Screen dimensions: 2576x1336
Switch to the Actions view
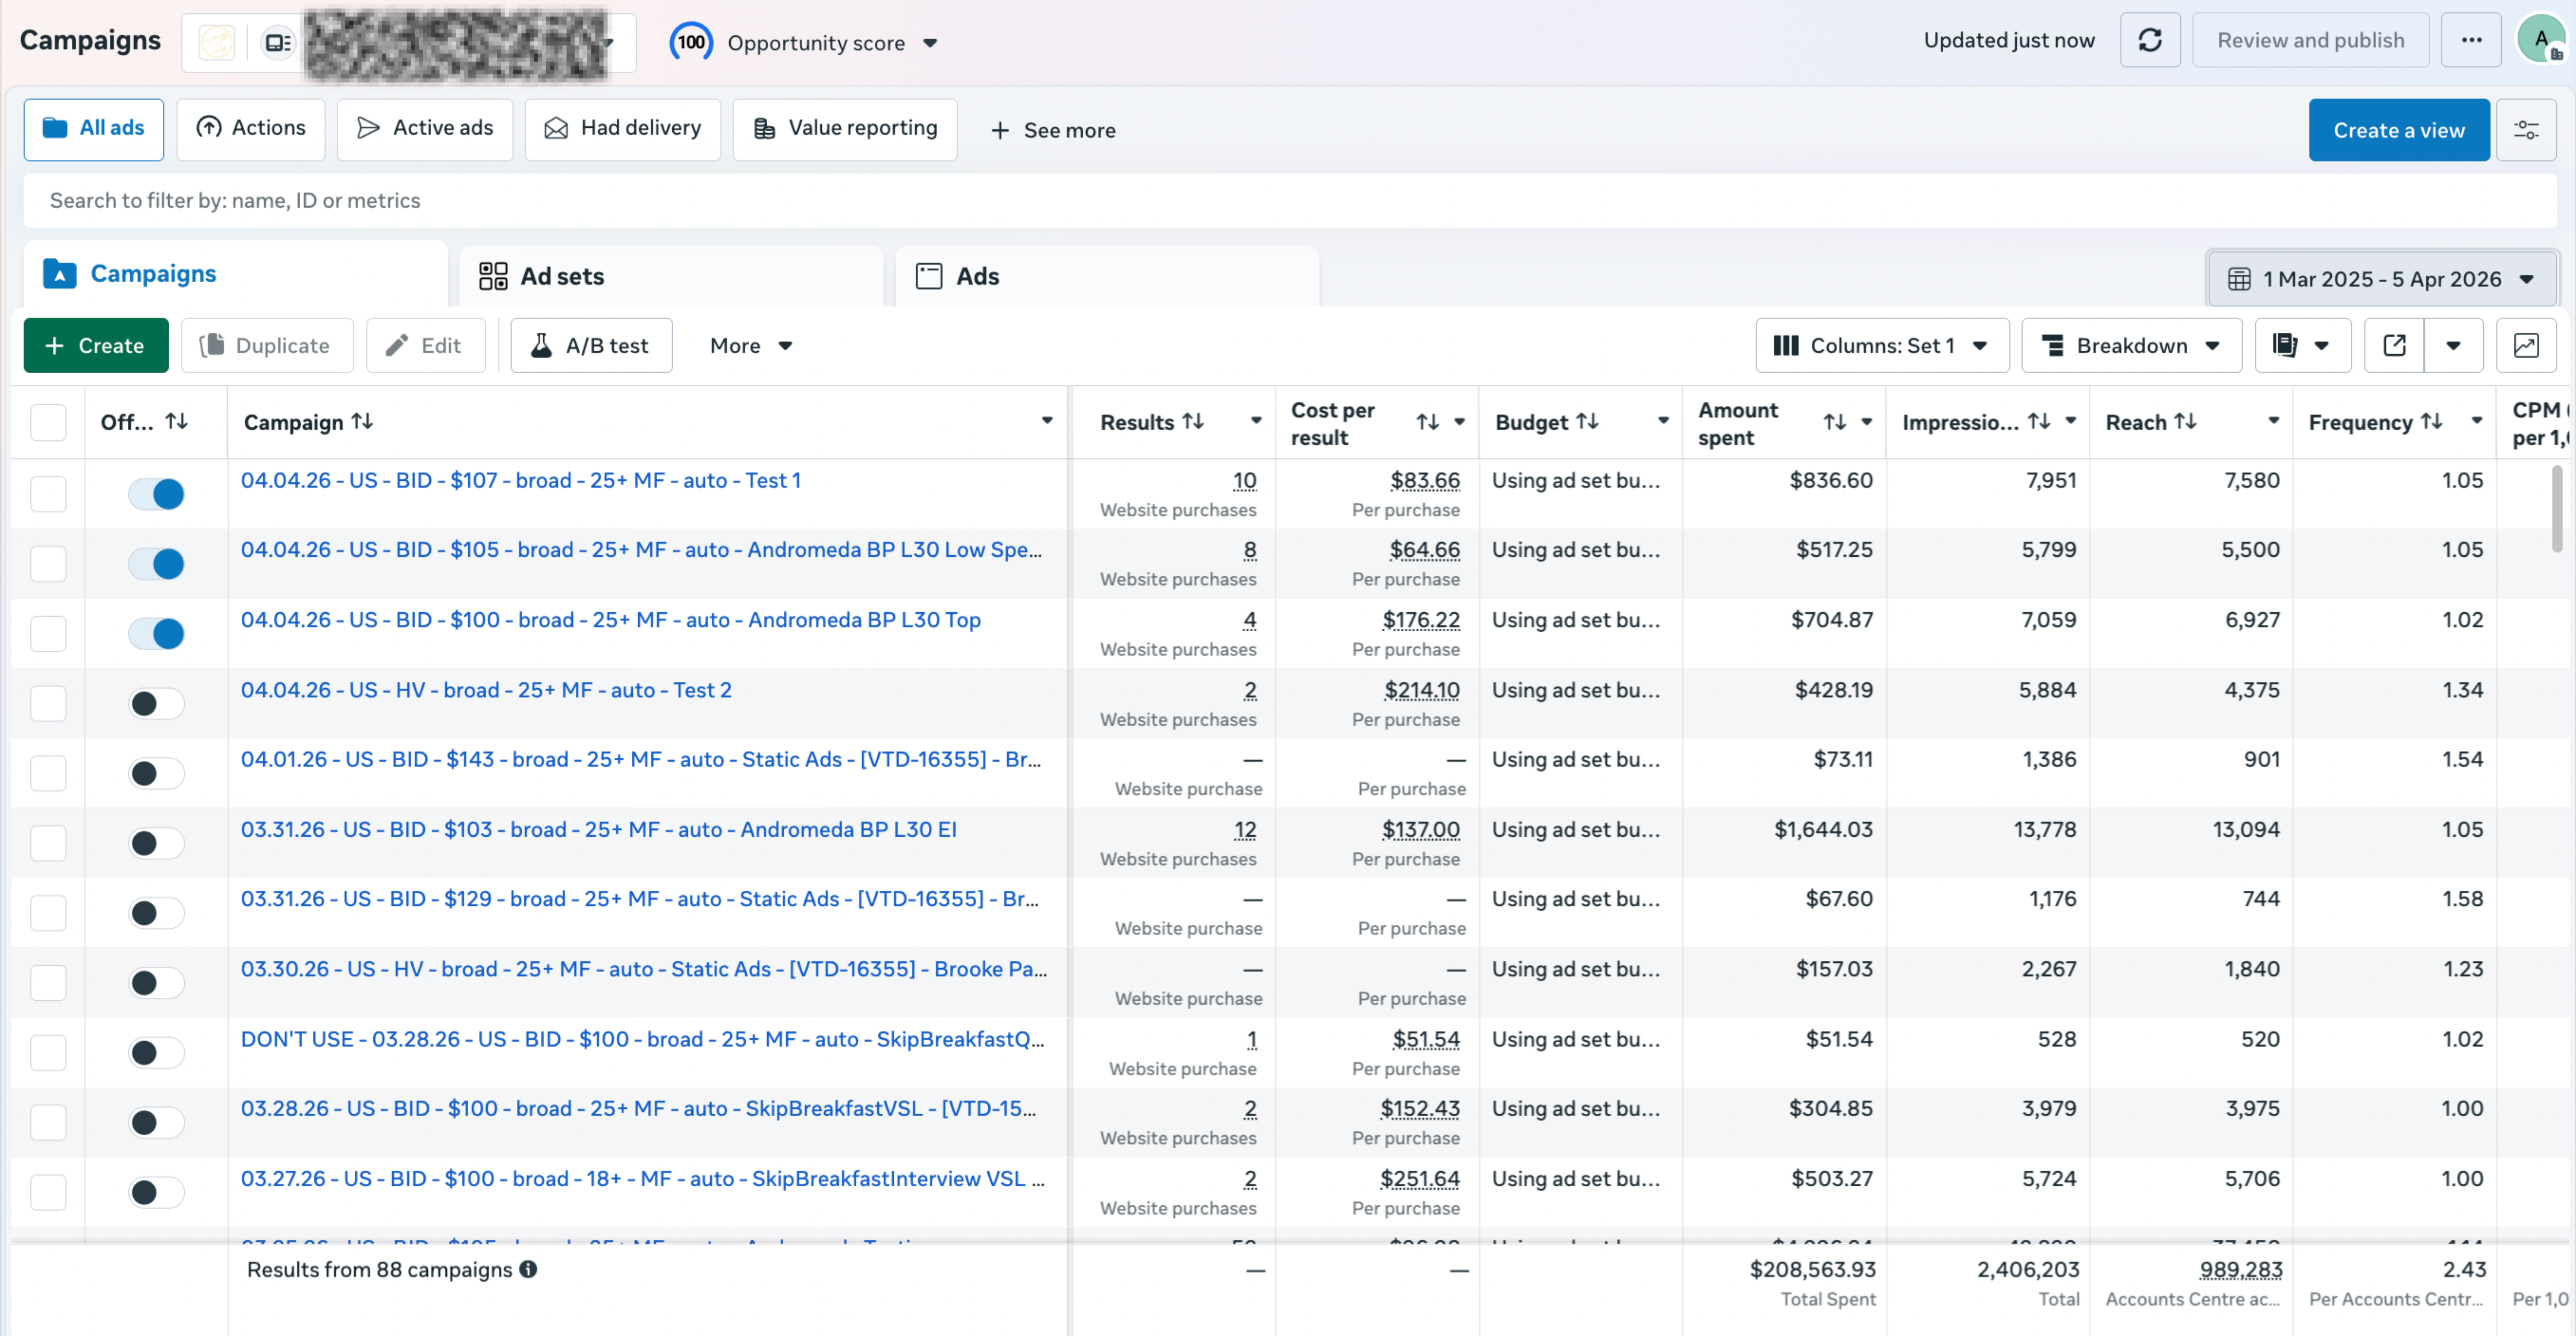pyautogui.click(x=251, y=129)
